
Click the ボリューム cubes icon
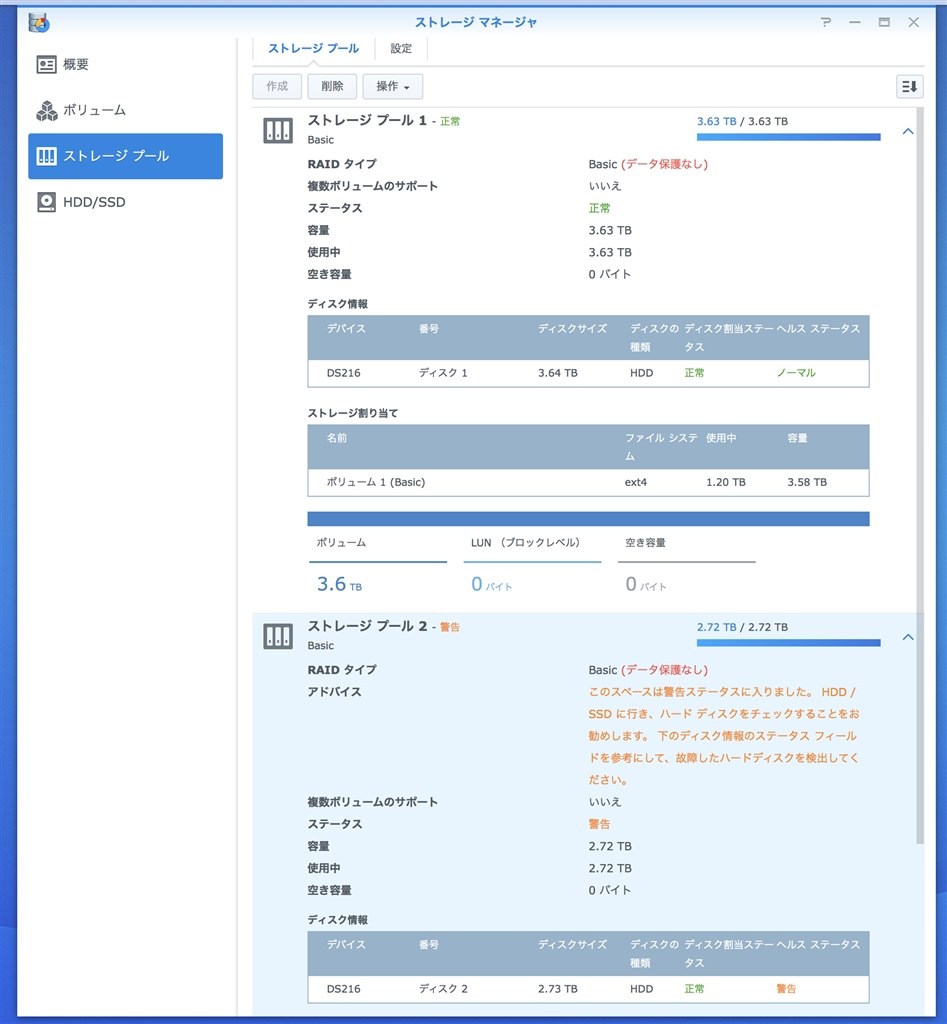46,111
